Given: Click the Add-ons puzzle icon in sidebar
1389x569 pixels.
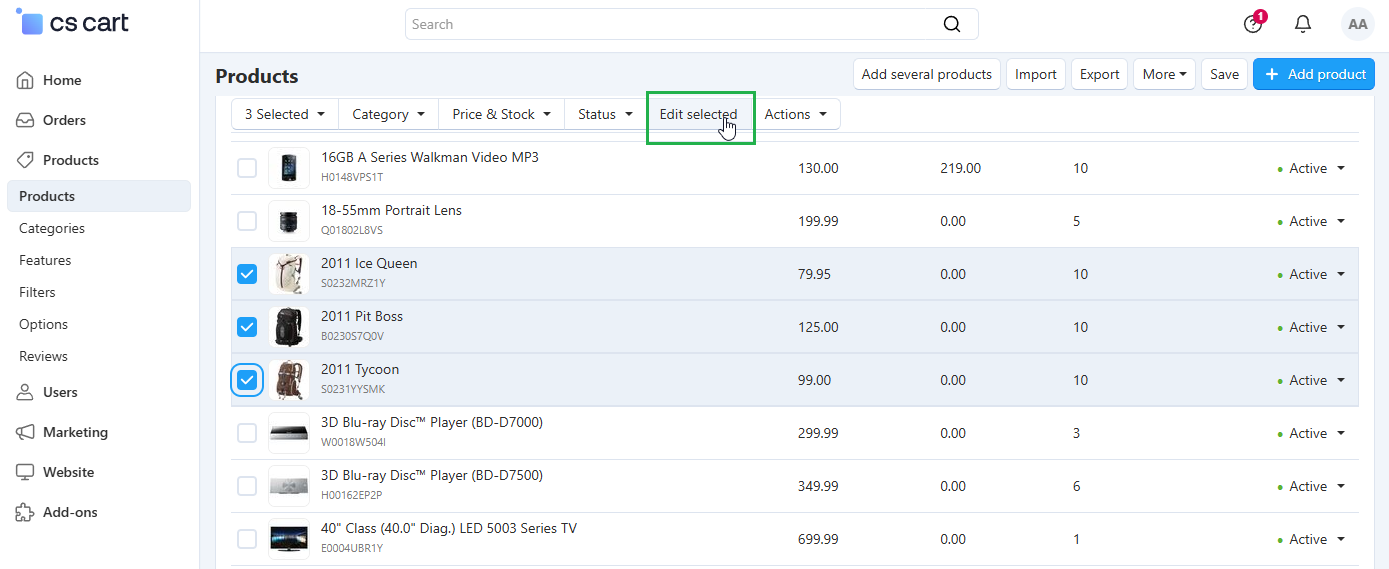Looking at the screenshot, I should pos(25,512).
